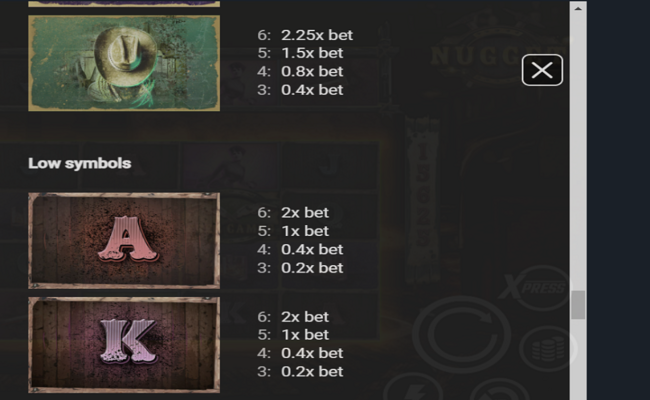This screenshot has width=650, height=400.
Task: Click the 2.25x bet payout line
Action: [305, 35]
